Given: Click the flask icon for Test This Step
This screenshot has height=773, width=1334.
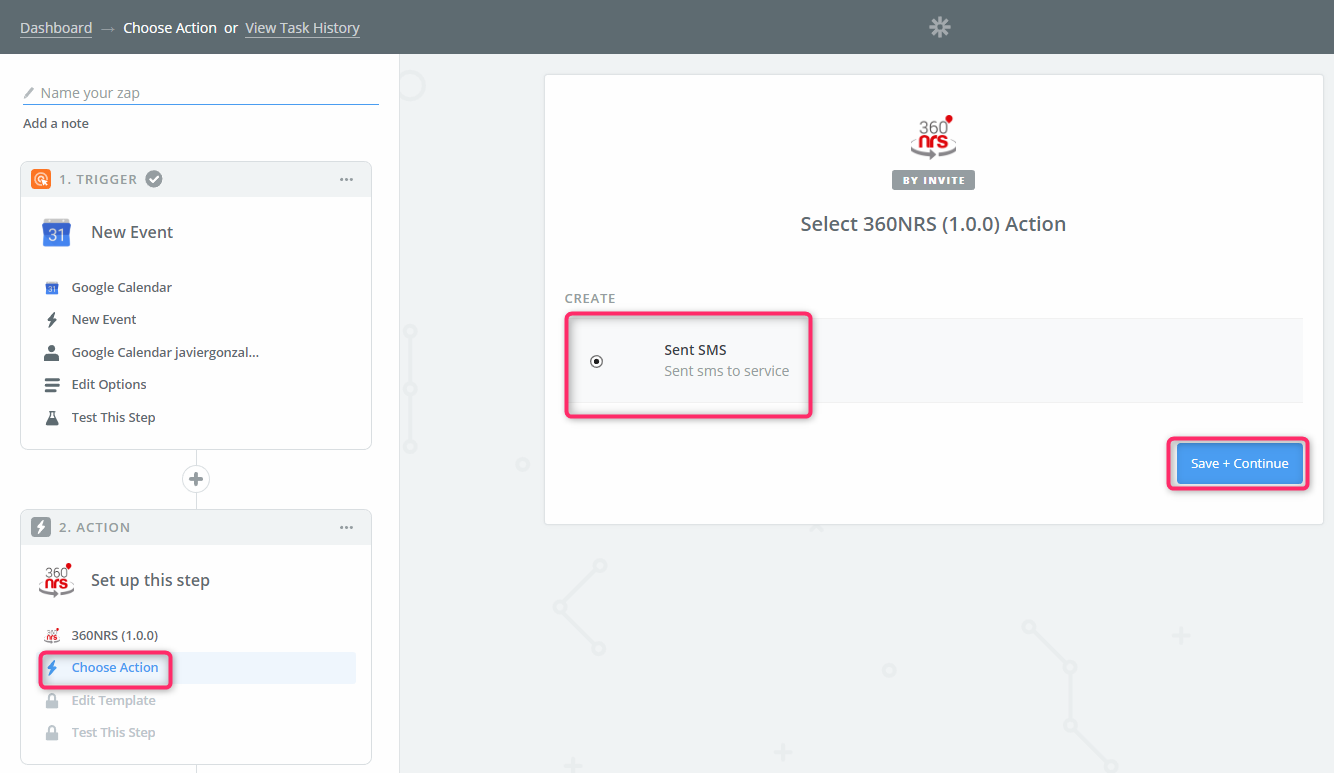Looking at the screenshot, I should 52,418.
